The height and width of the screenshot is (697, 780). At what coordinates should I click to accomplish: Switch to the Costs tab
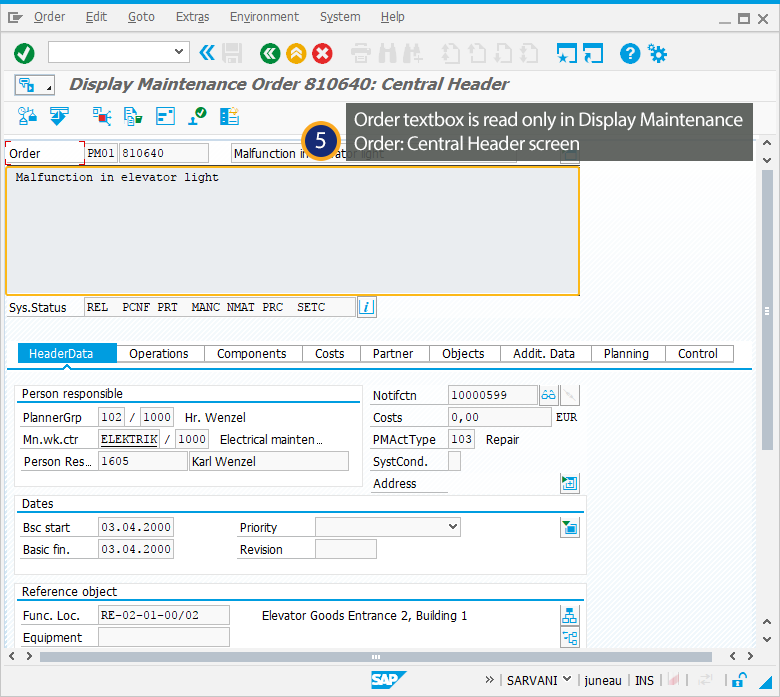coord(330,354)
